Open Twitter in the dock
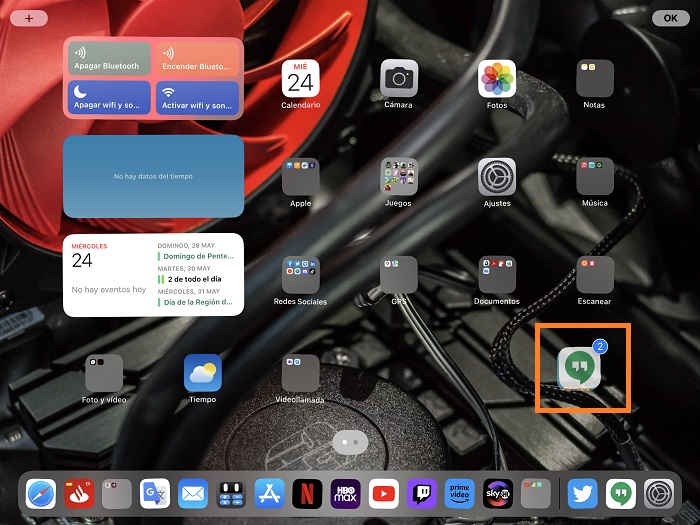The image size is (700, 525). click(583, 494)
